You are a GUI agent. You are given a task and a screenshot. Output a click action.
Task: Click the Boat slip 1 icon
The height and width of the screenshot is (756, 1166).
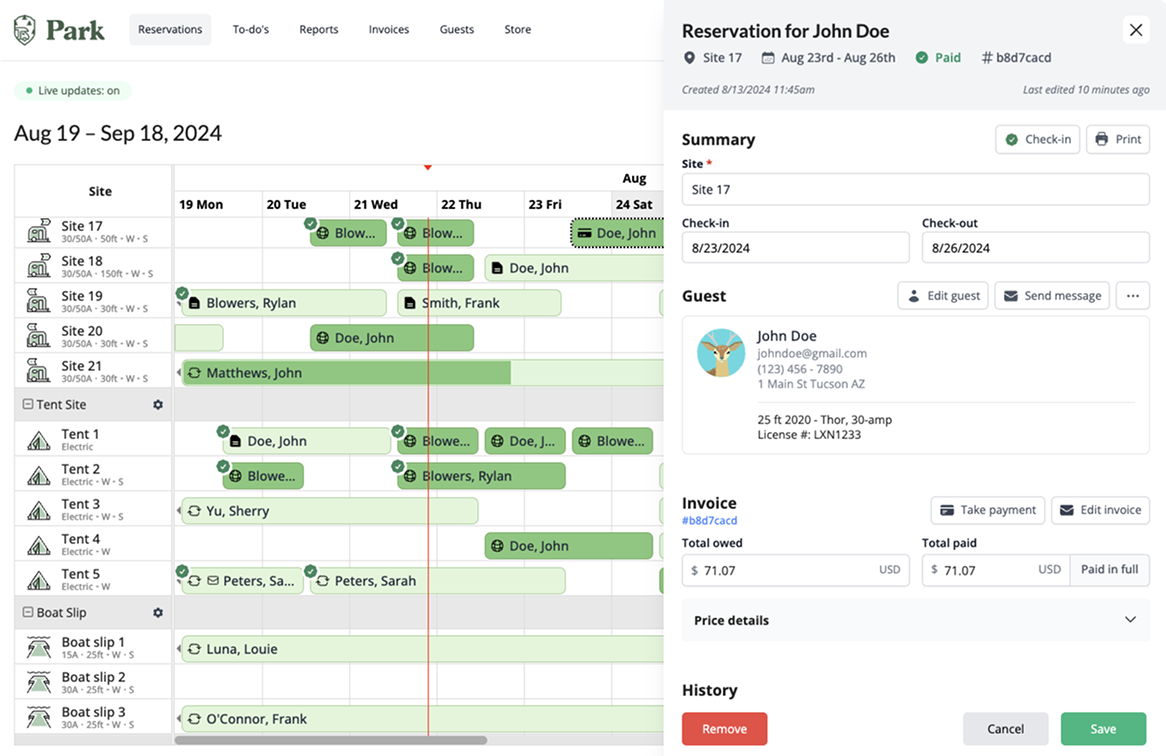pyautogui.click(x=39, y=649)
